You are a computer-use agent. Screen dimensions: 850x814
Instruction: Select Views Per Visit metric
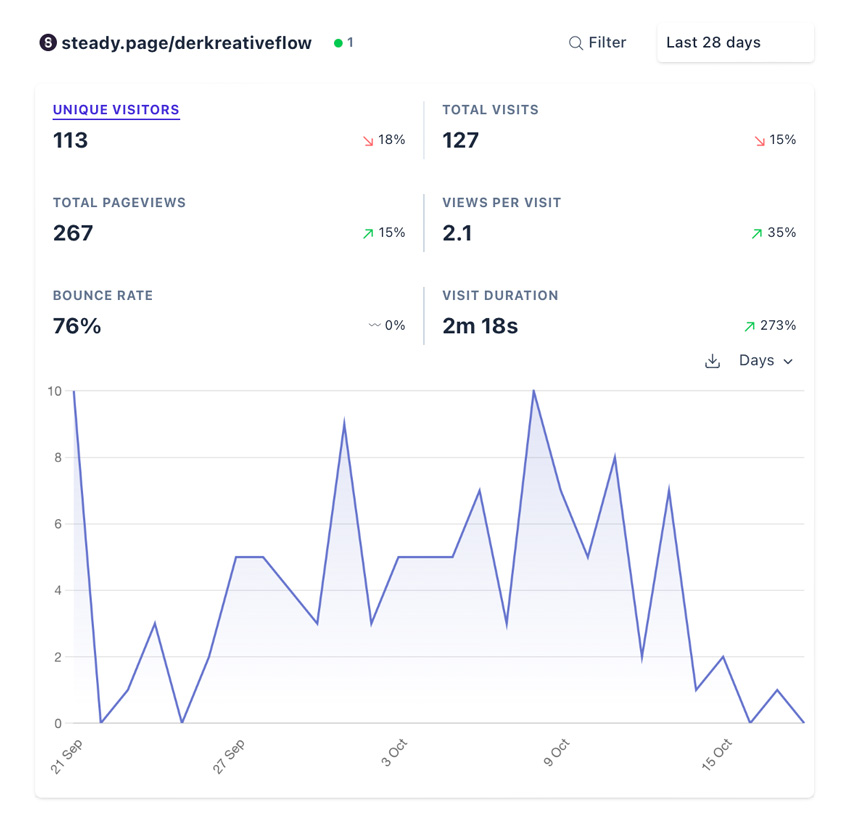[501, 203]
